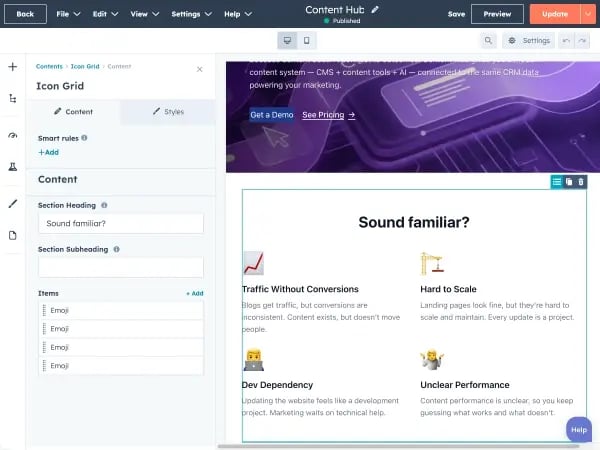Click the shrugging emoji above Unclear Performance

click(432, 360)
